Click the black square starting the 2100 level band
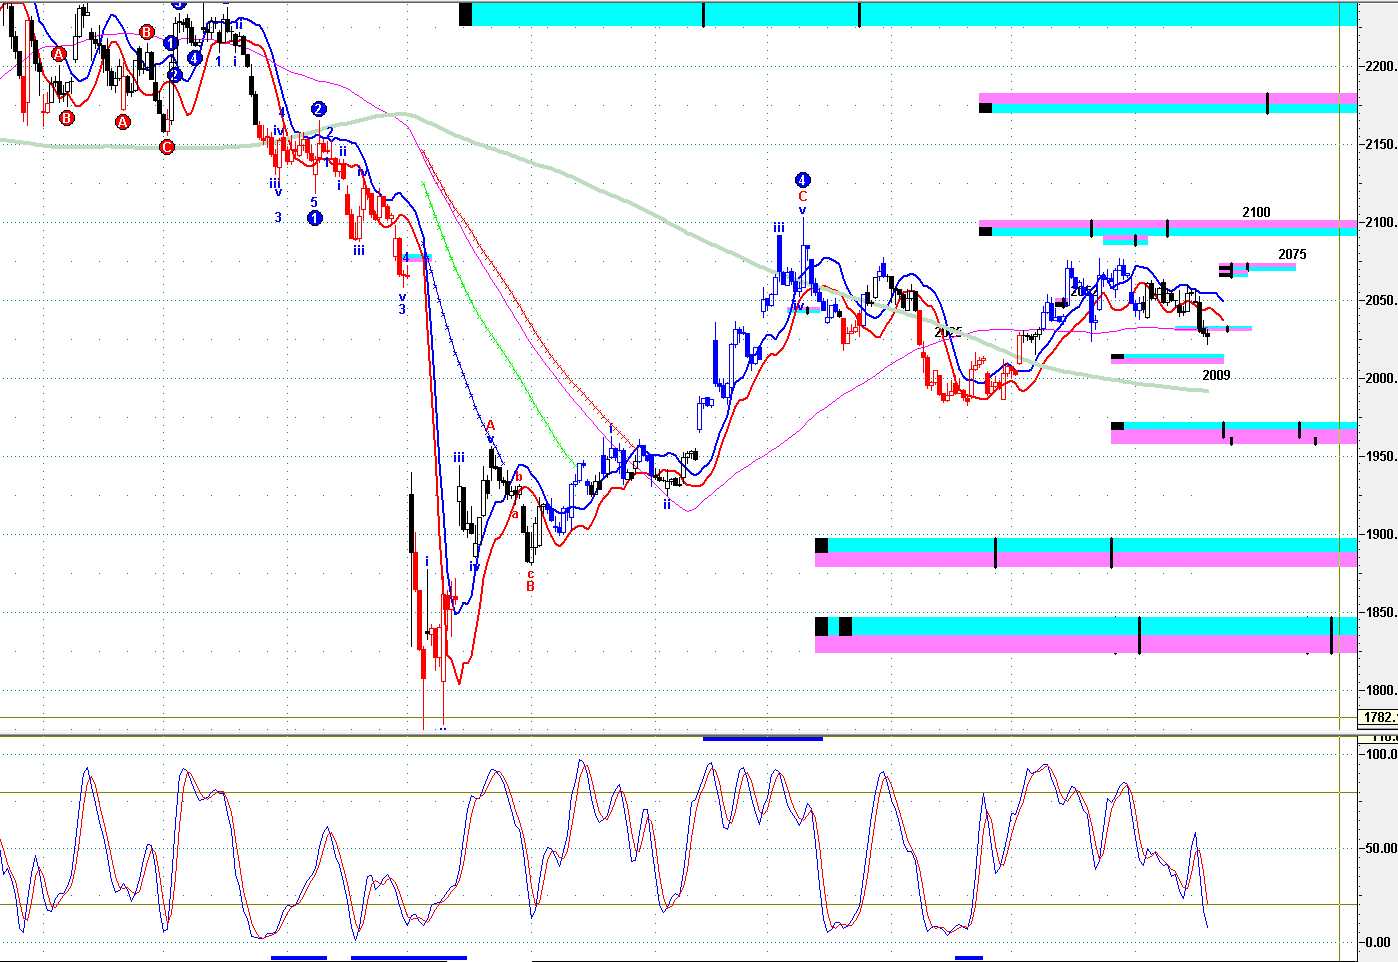The image size is (1398, 962). 985,232
